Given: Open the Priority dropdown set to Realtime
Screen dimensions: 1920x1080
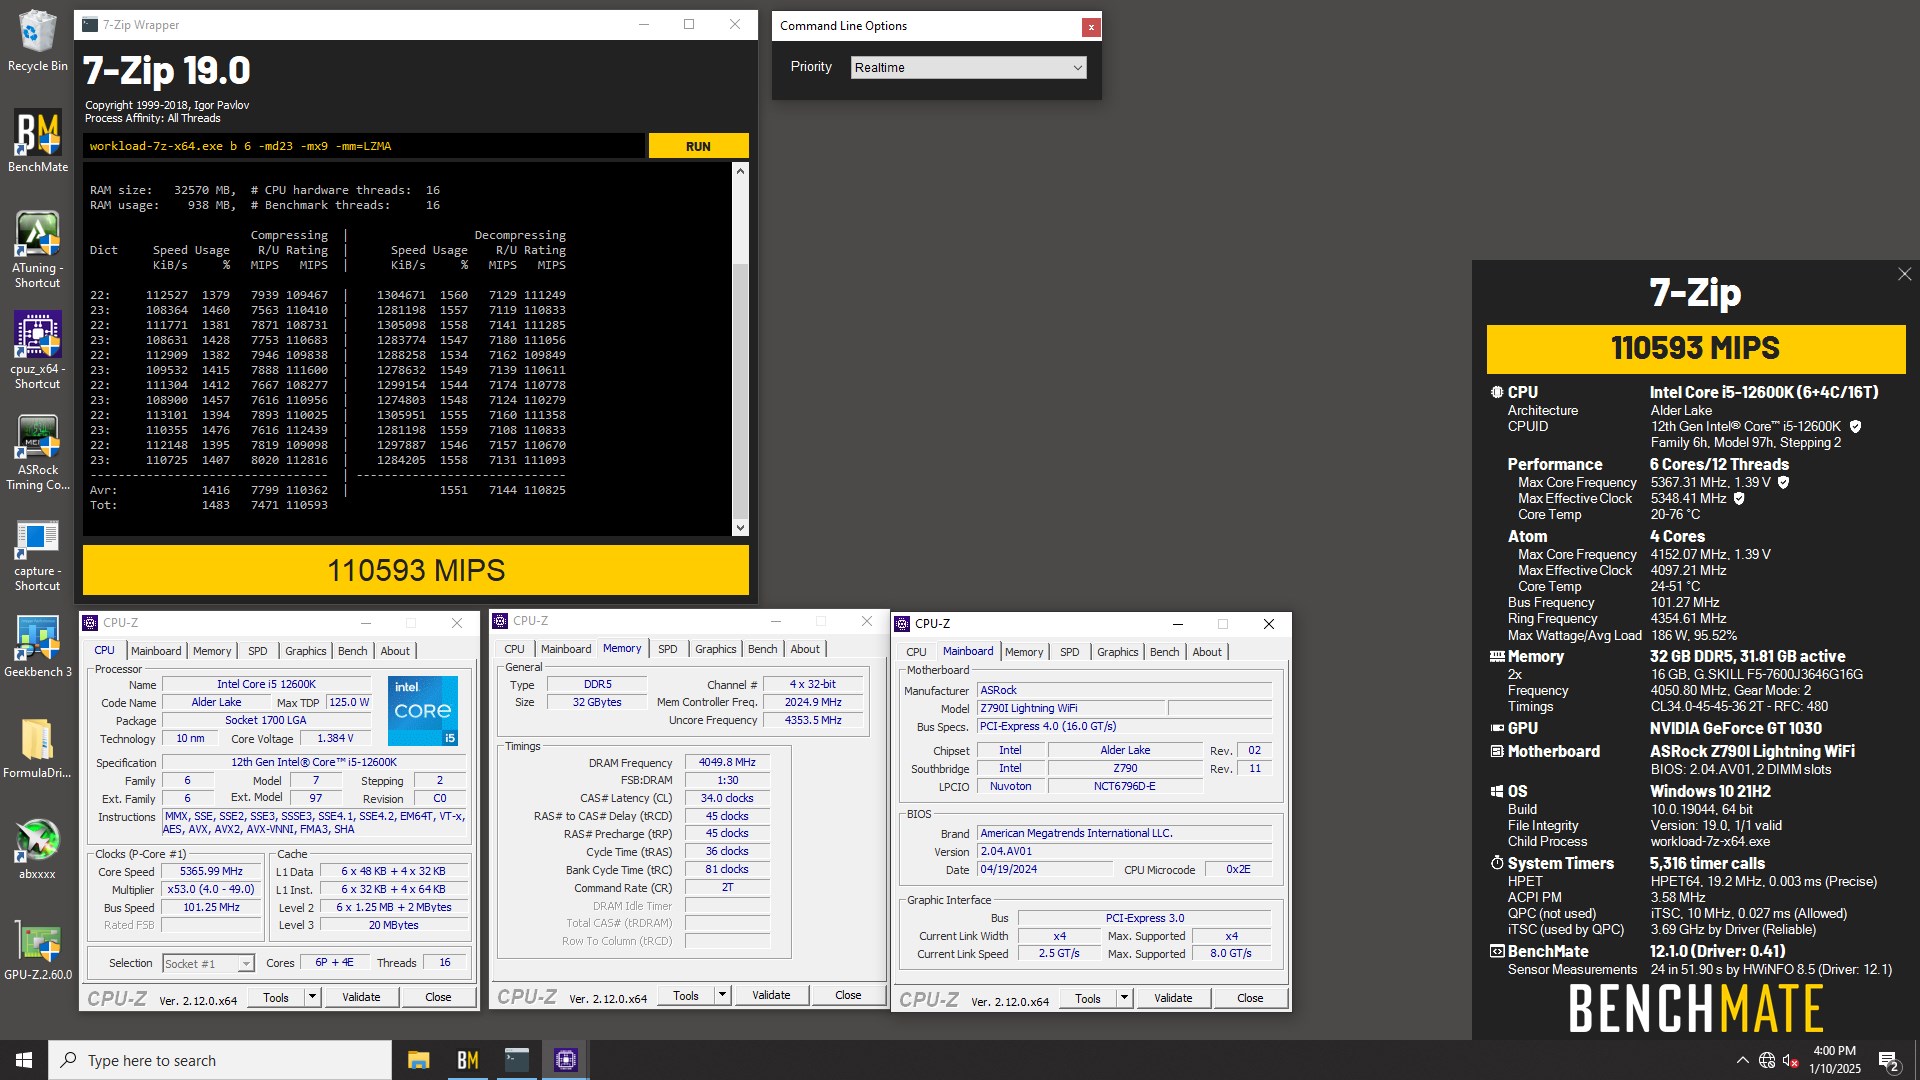Looking at the screenshot, I should pyautogui.click(x=968, y=67).
